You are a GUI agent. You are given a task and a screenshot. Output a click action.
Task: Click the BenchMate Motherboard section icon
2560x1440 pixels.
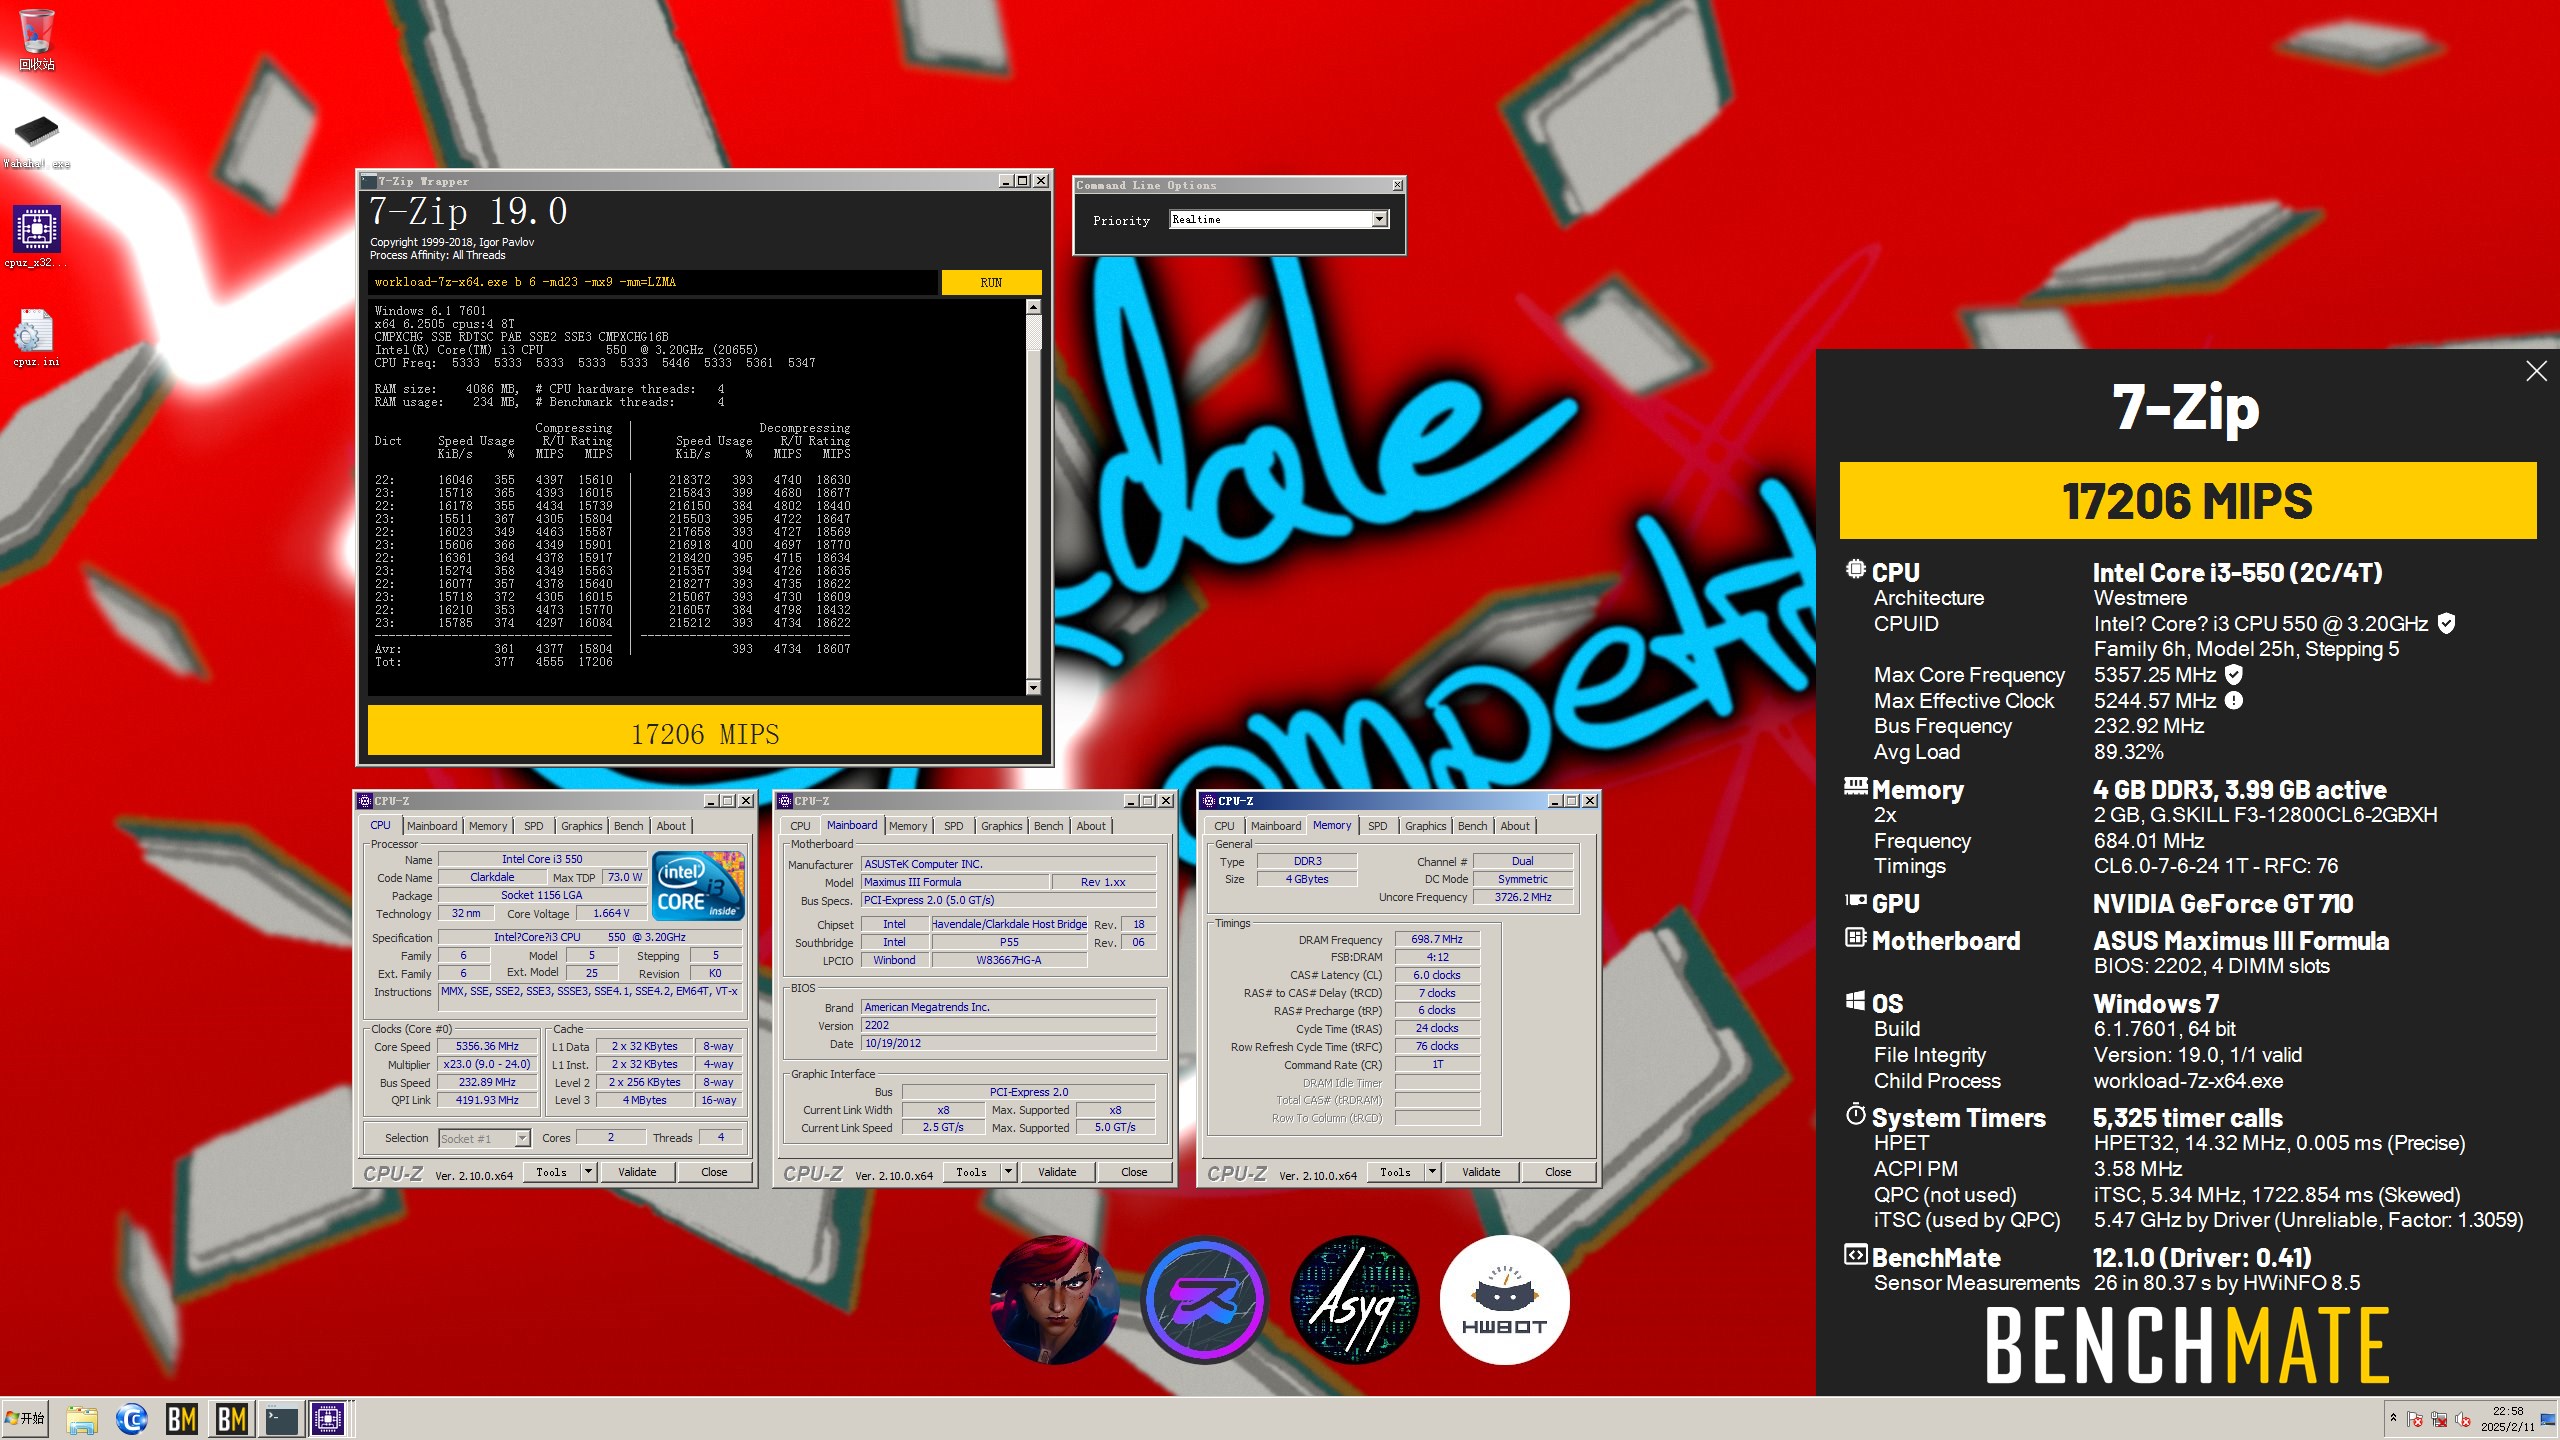coord(1856,938)
